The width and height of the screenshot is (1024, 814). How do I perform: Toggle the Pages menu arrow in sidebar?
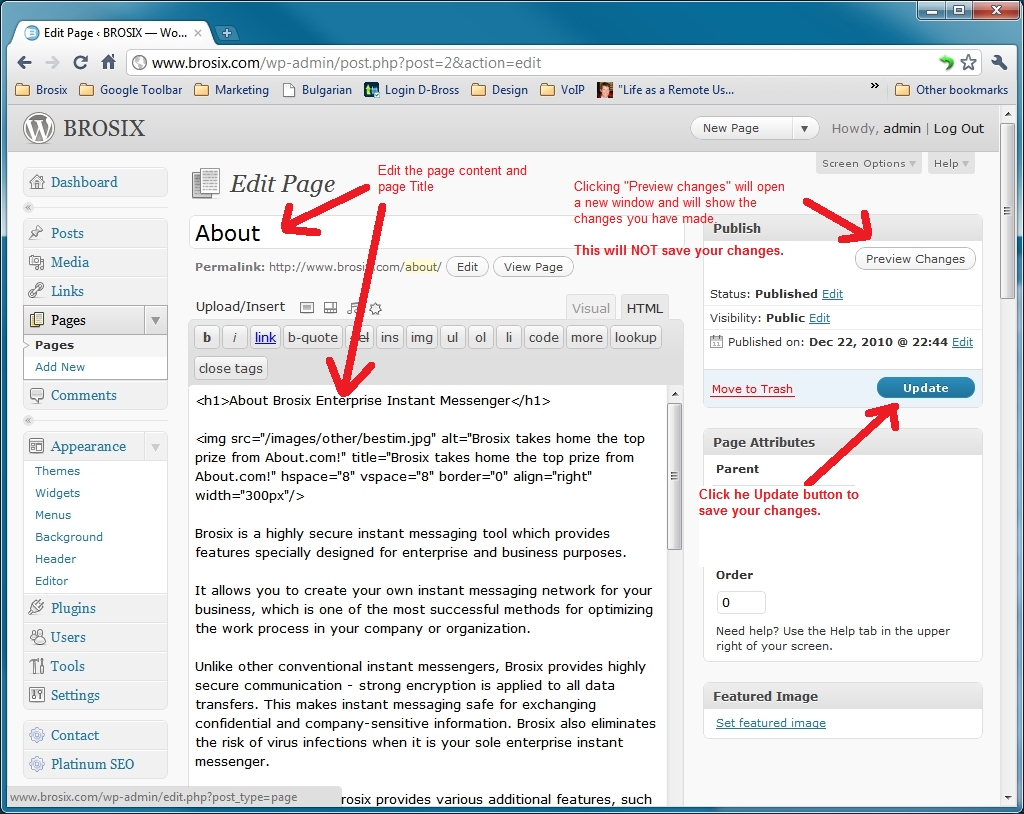(155, 320)
